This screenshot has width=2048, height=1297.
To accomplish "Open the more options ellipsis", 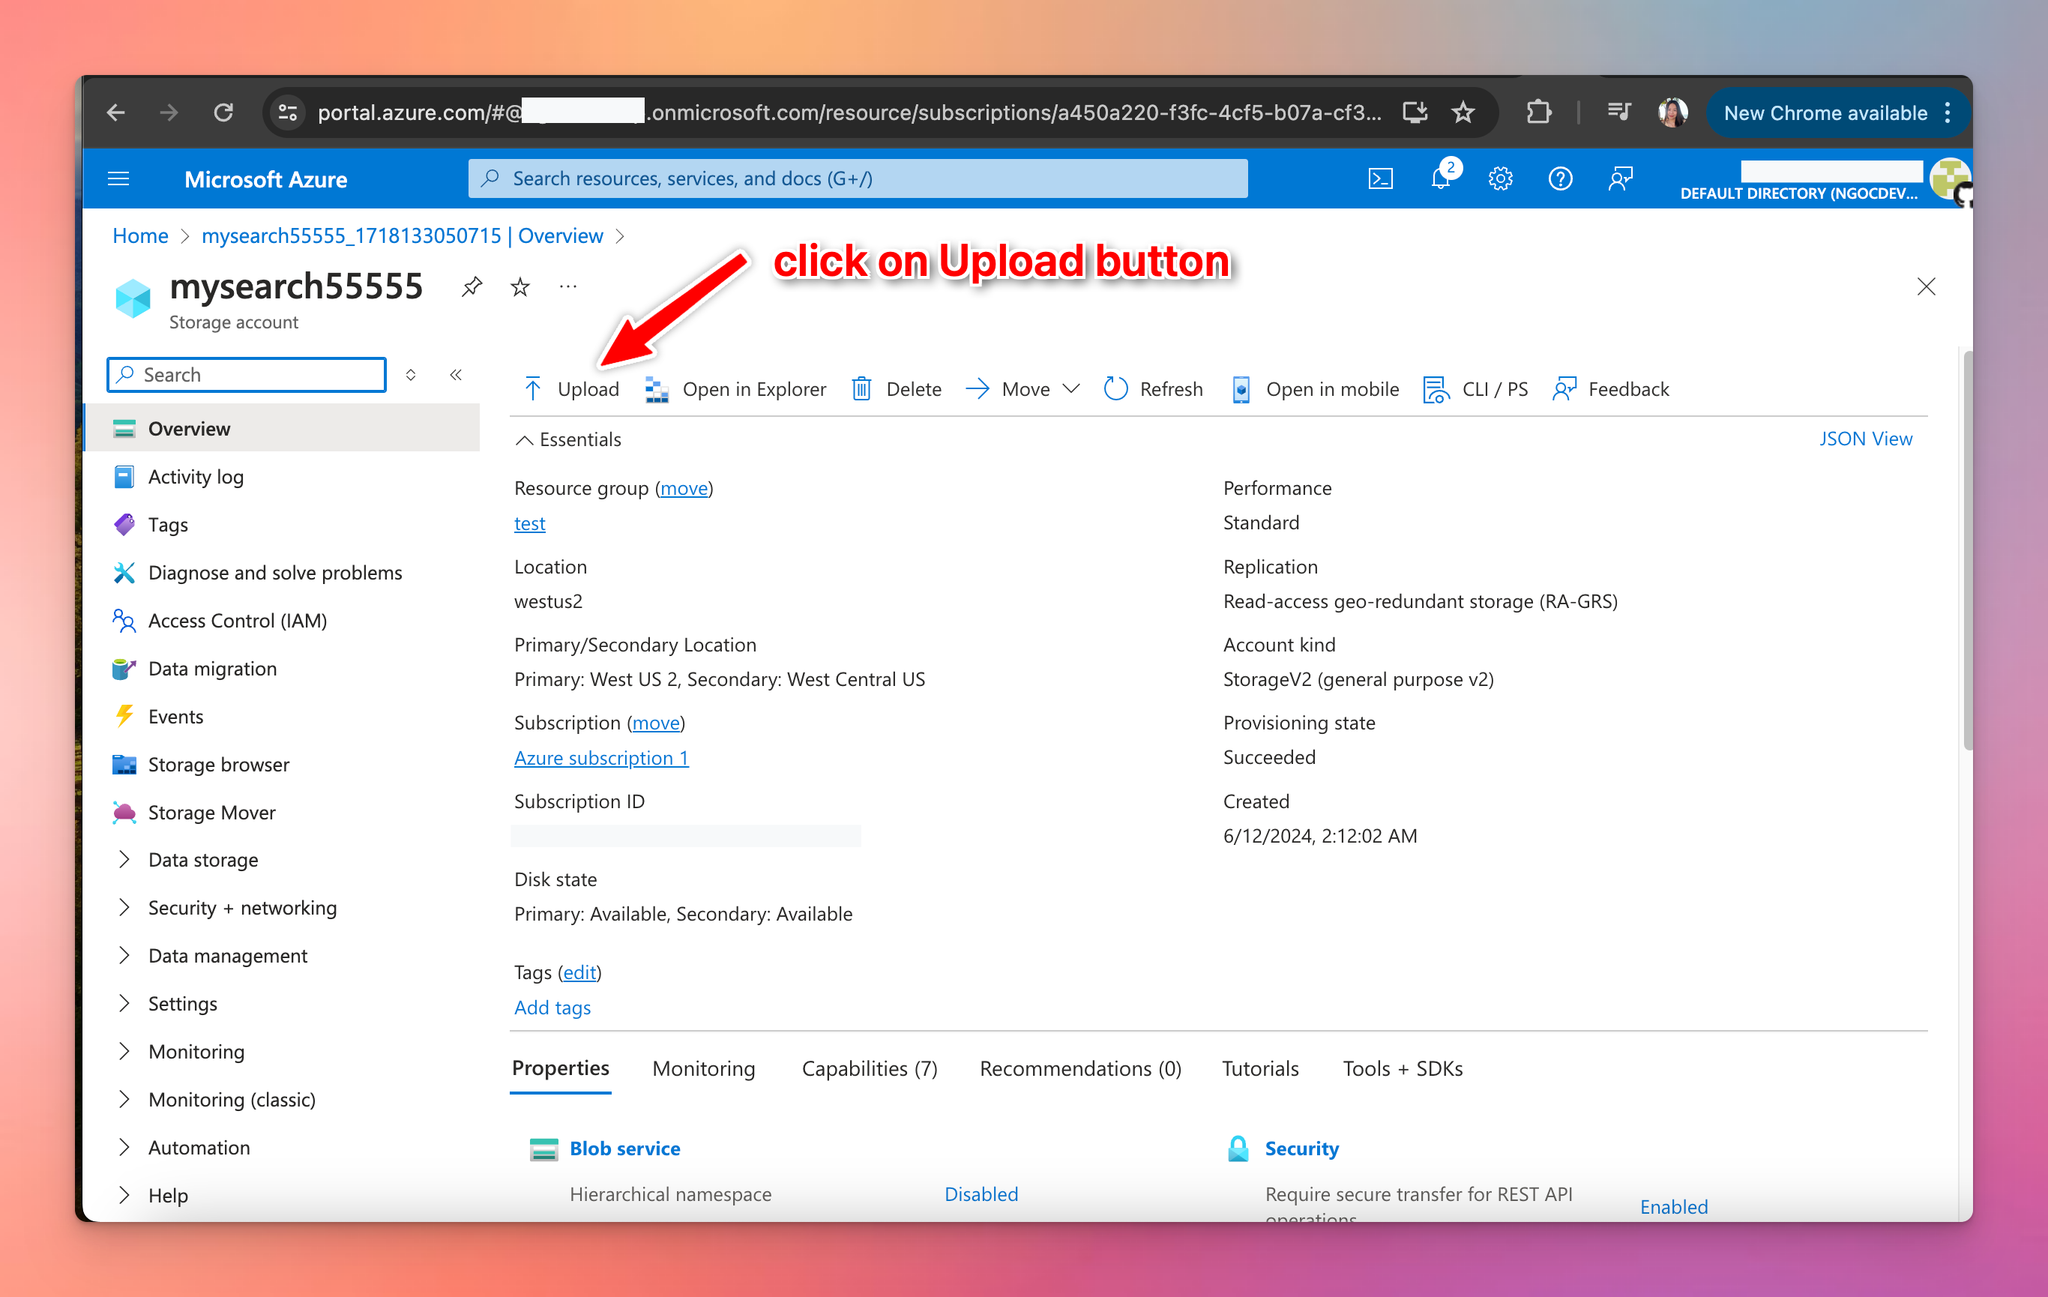I will click(x=568, y=287).
